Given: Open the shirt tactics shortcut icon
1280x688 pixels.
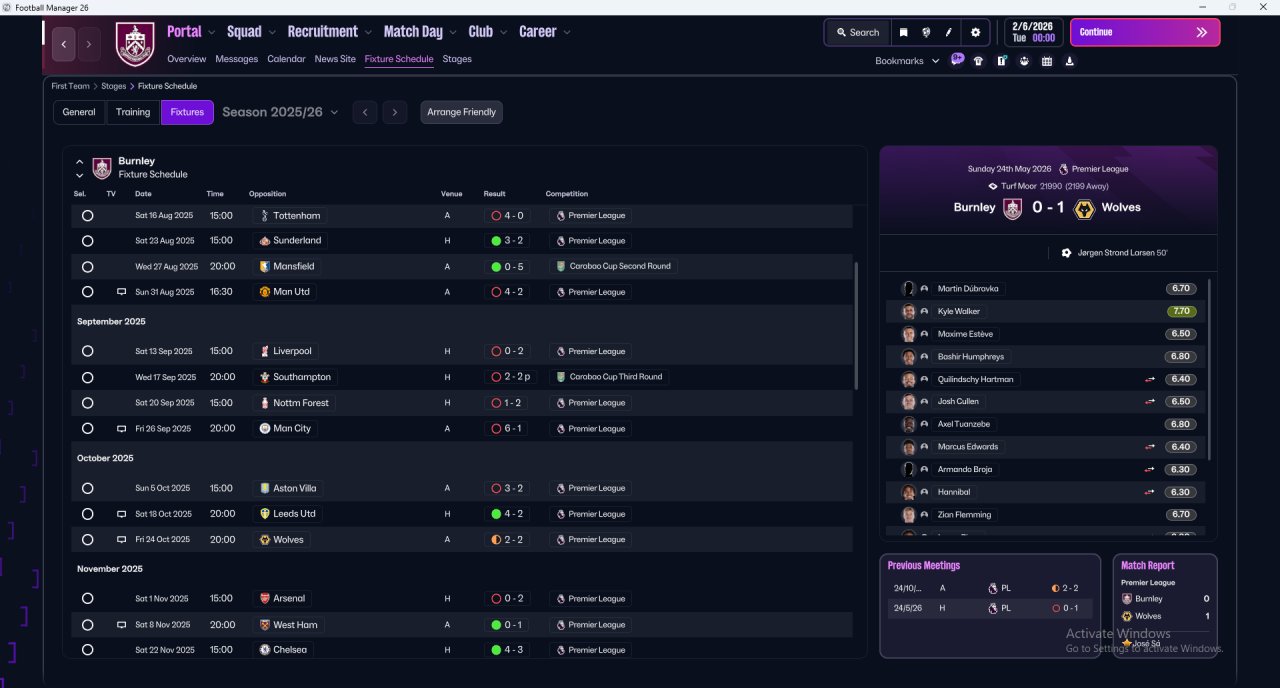Looking at the screenshot, I should (978, 61).
